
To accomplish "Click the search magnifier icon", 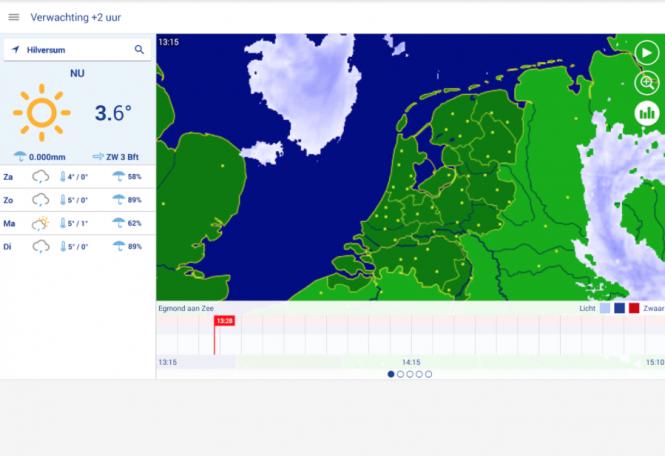I will click(x=139, y=50).
